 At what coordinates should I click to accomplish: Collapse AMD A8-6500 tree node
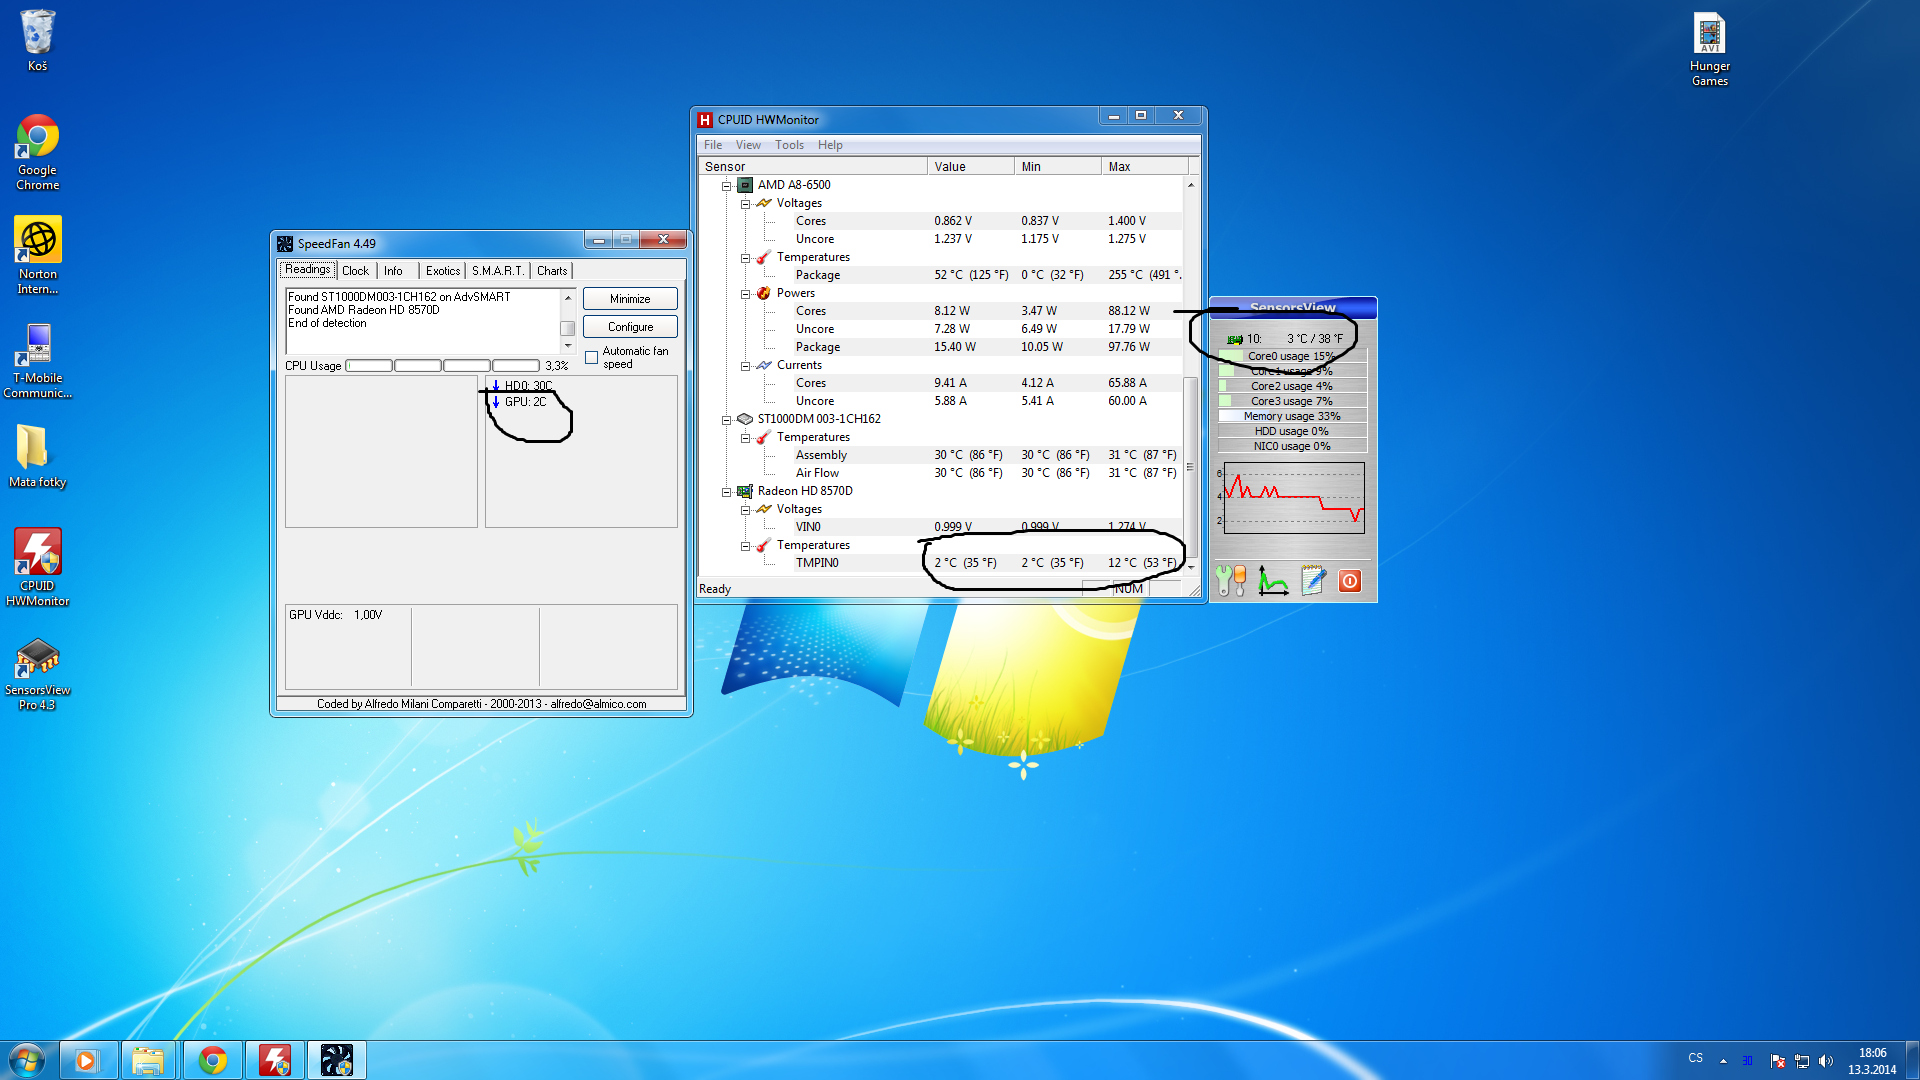click(x=727, y=186)
